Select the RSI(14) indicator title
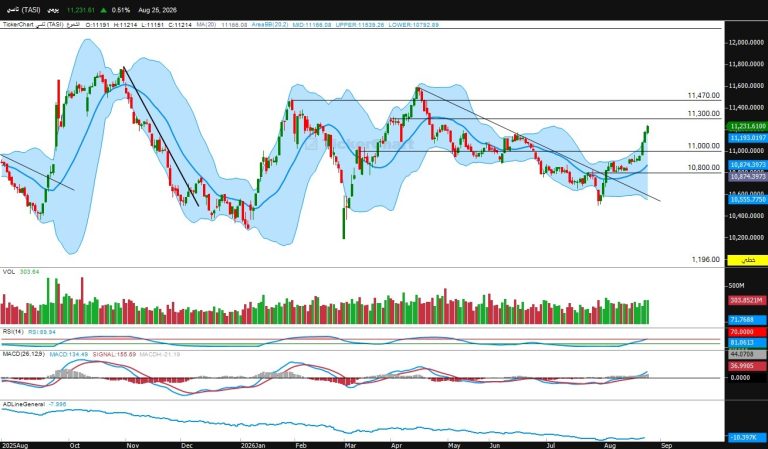Screen dimensions: 768x449 [13, 331]
